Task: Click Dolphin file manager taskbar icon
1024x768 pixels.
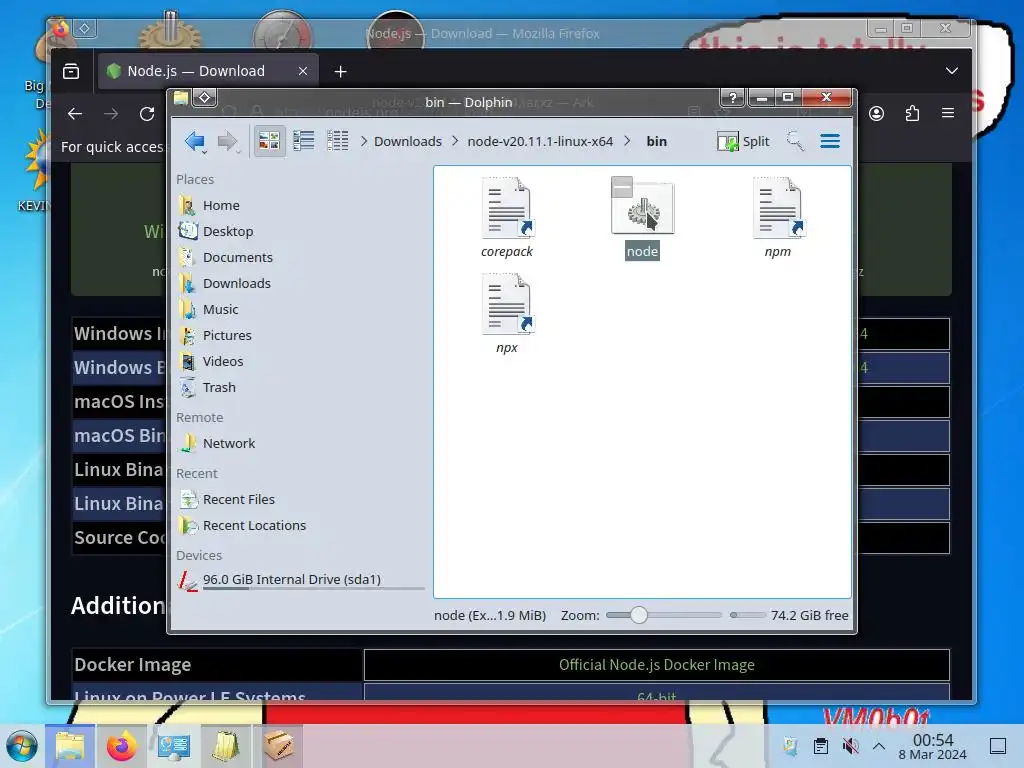Action: [70, 746]
